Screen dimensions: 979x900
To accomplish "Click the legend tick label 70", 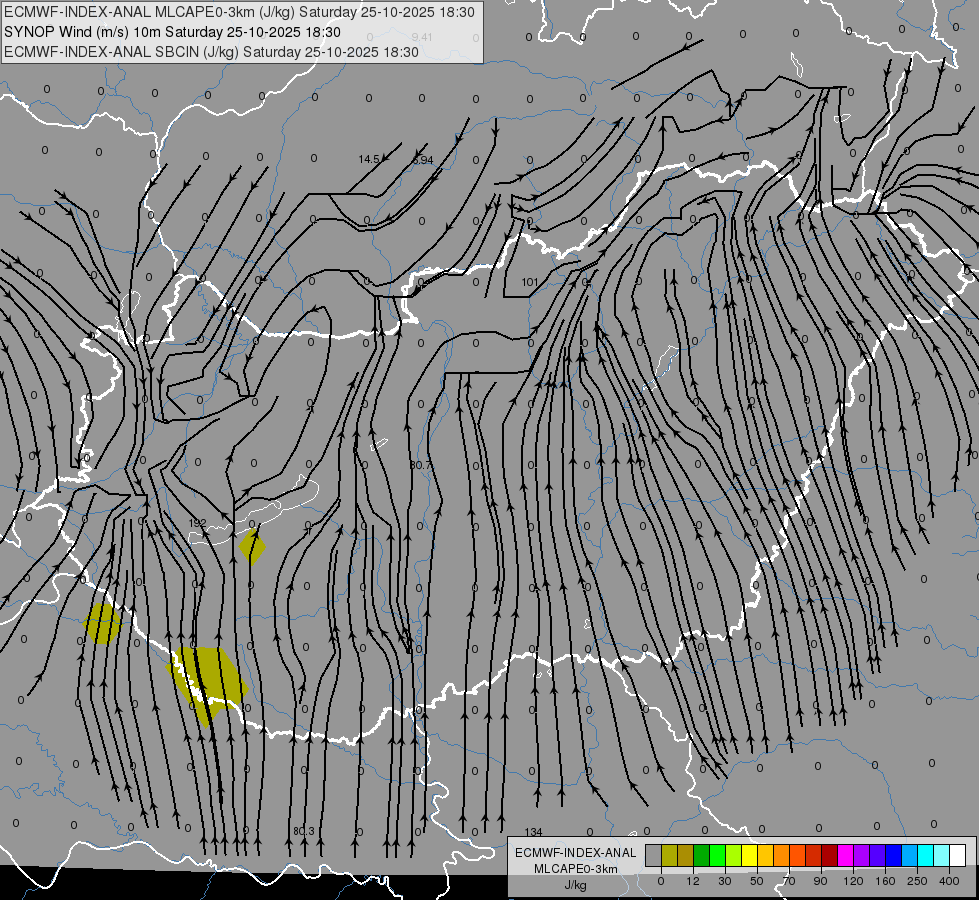I will point(789,881).
